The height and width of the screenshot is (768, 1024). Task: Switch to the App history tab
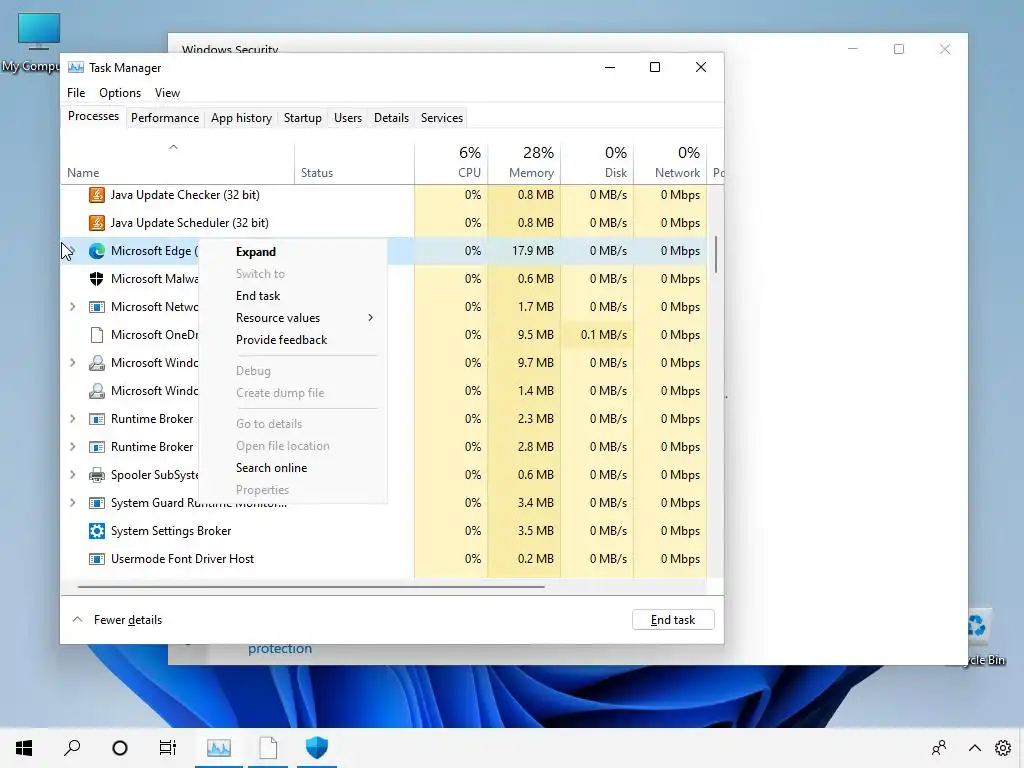pos(241,118)
